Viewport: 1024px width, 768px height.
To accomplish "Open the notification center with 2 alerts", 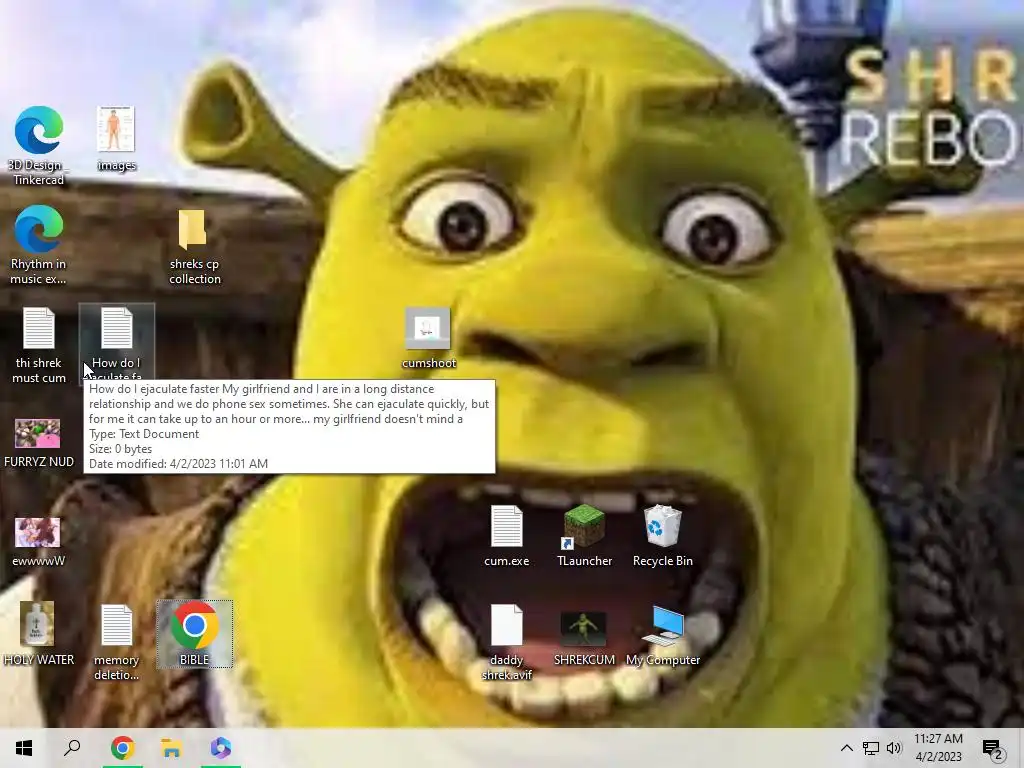I will coord(993,748).
